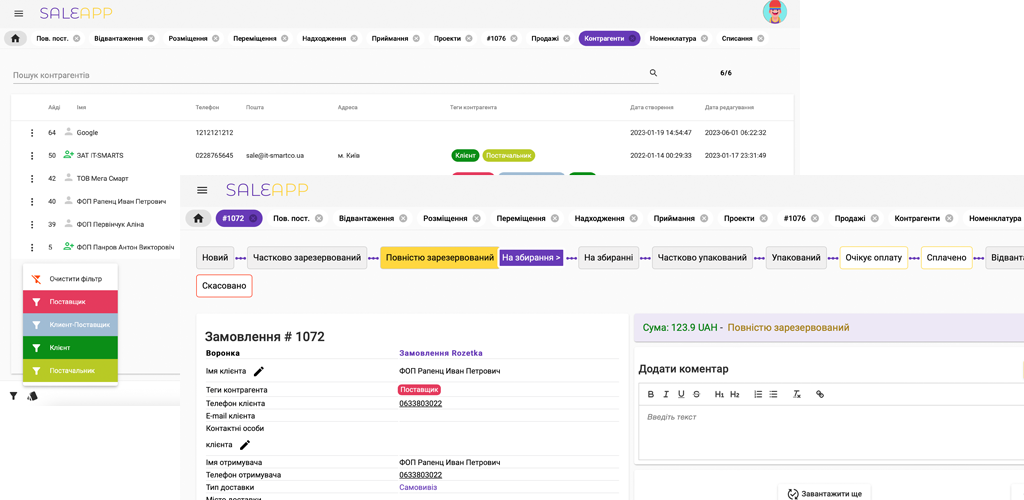
Task: Apply strikethrough formatting in comment editor
Action: (x=696, y=394)
